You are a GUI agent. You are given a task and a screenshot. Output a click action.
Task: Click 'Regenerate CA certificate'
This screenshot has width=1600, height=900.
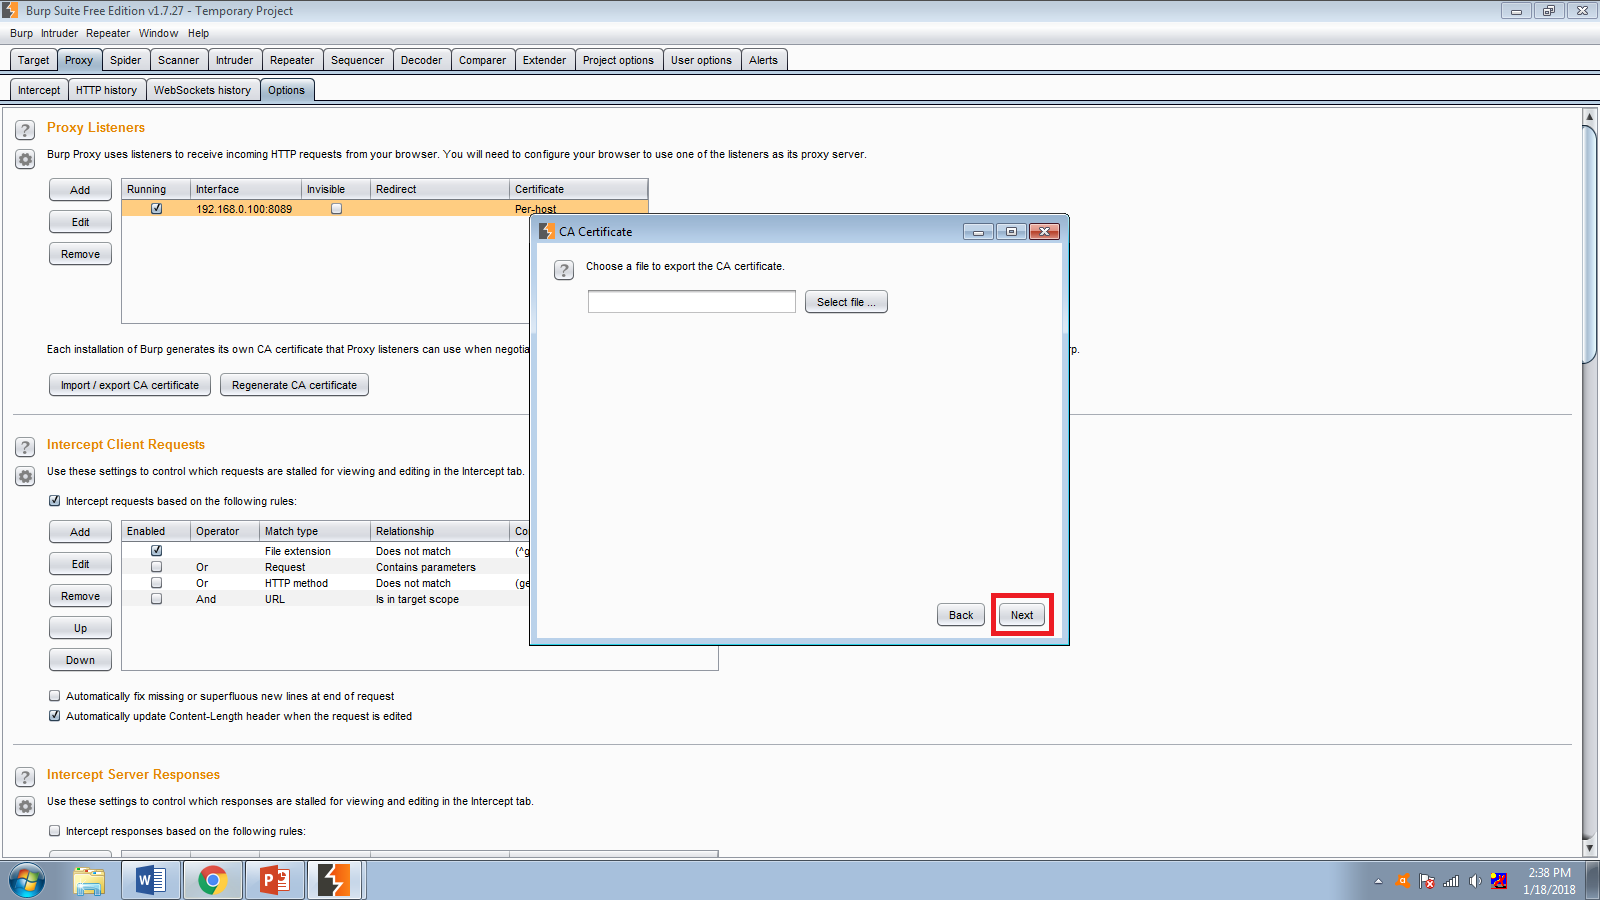point(294,385)
